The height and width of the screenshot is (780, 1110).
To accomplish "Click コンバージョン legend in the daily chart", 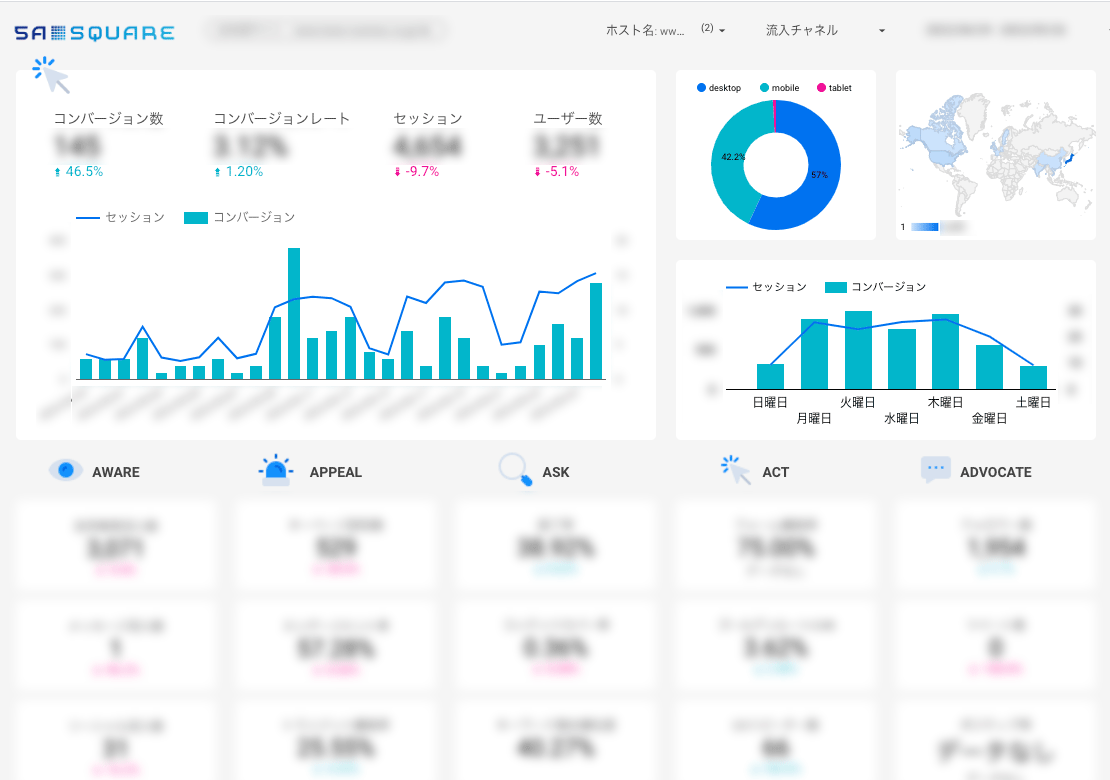I will click(x=239, y=217).
